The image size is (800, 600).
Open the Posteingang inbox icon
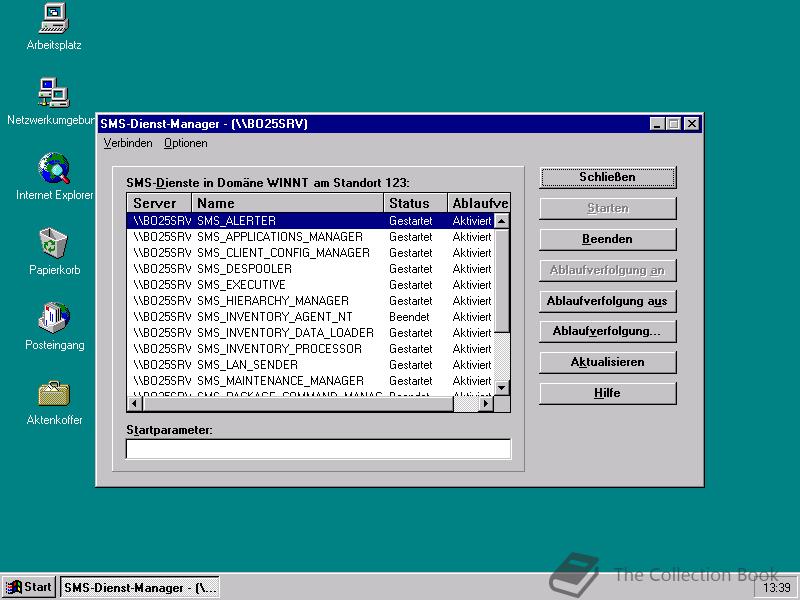[x=54, y=326]
